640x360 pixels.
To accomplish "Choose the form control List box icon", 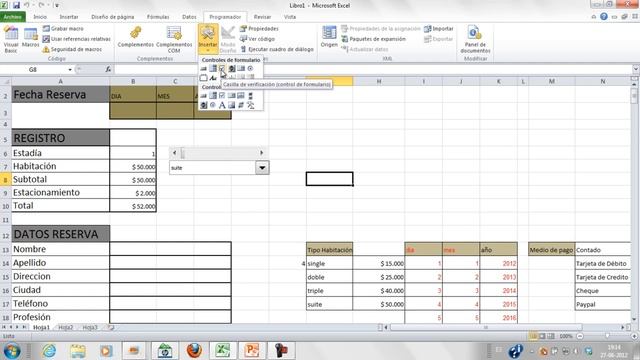I will point(241,69).
